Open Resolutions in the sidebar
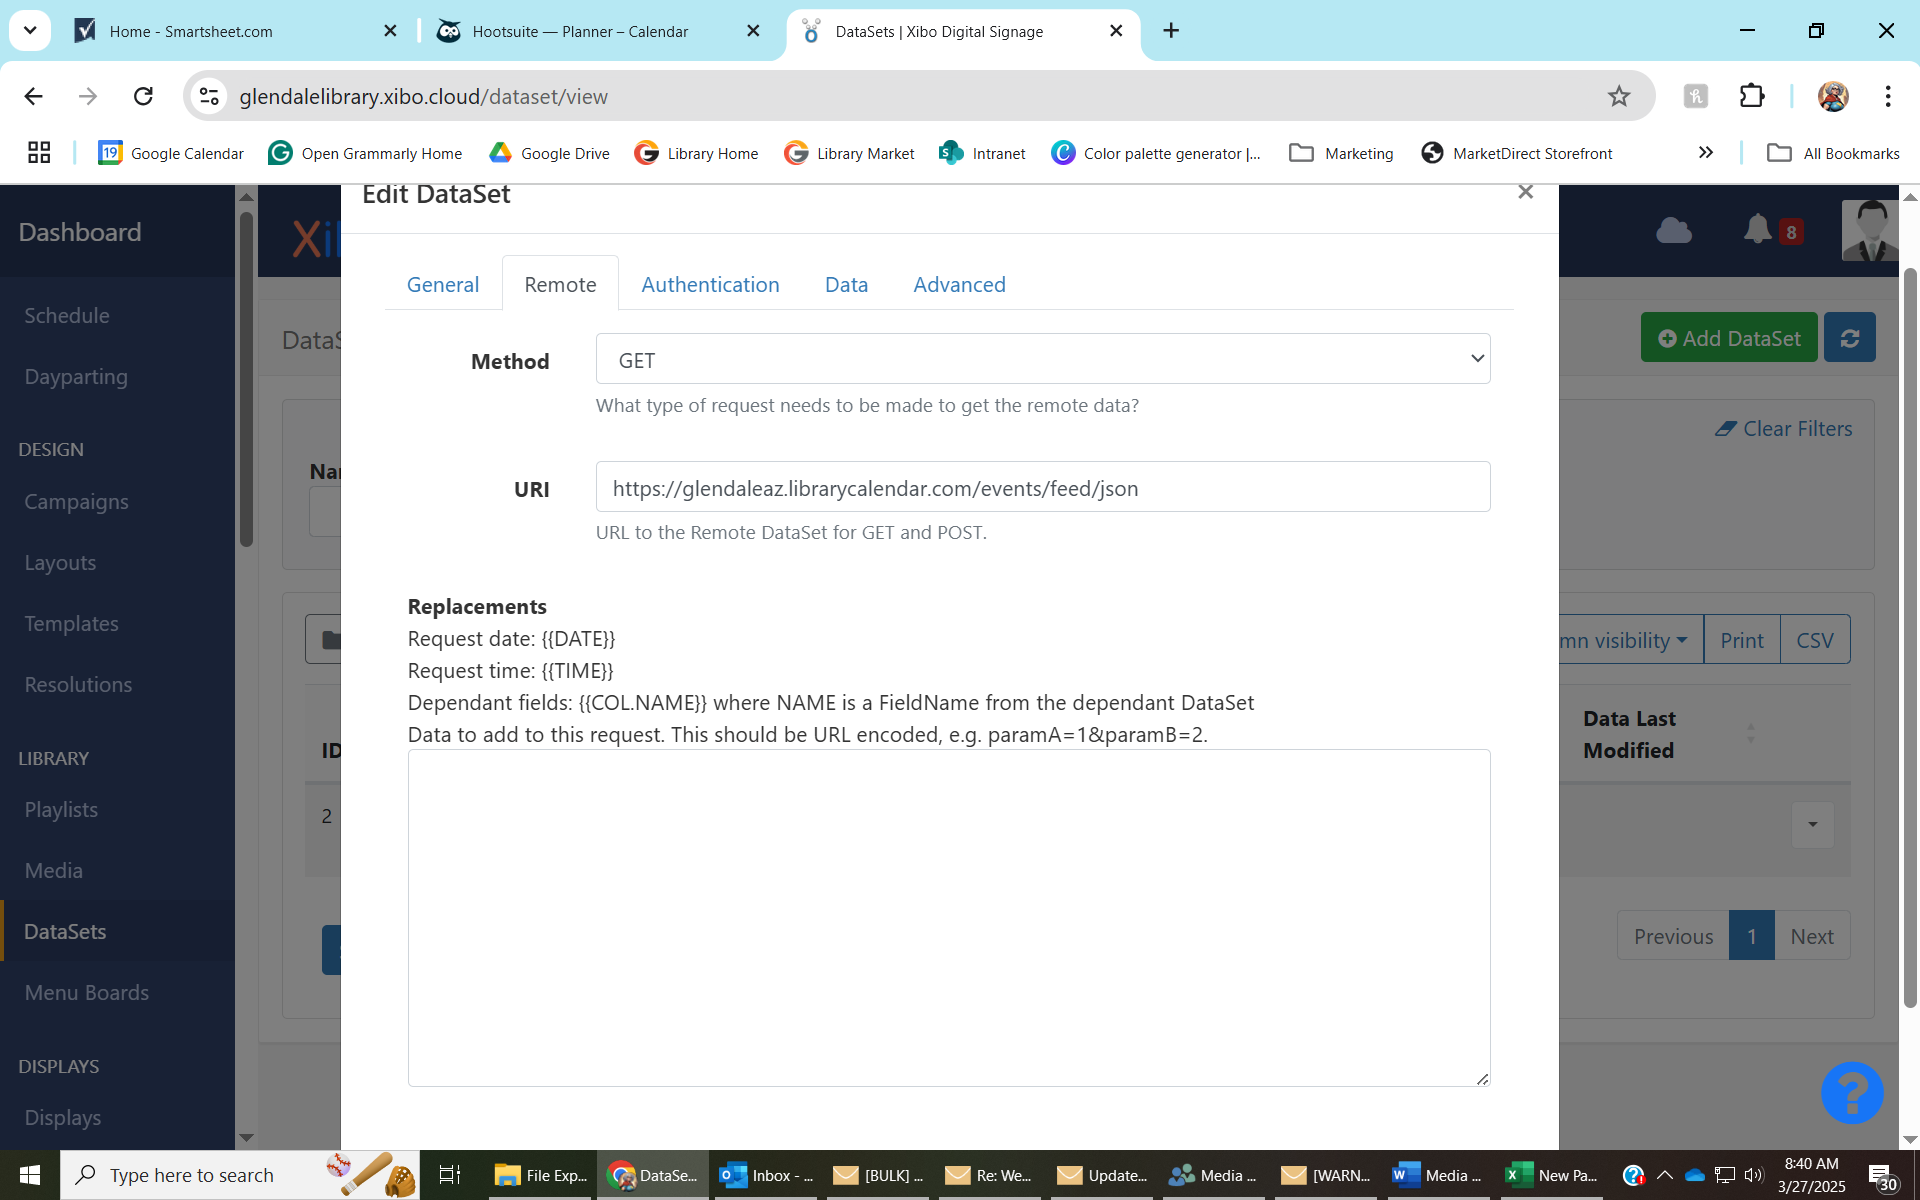The width and height of the screenshot is (1920, 1200). point(78,684)
